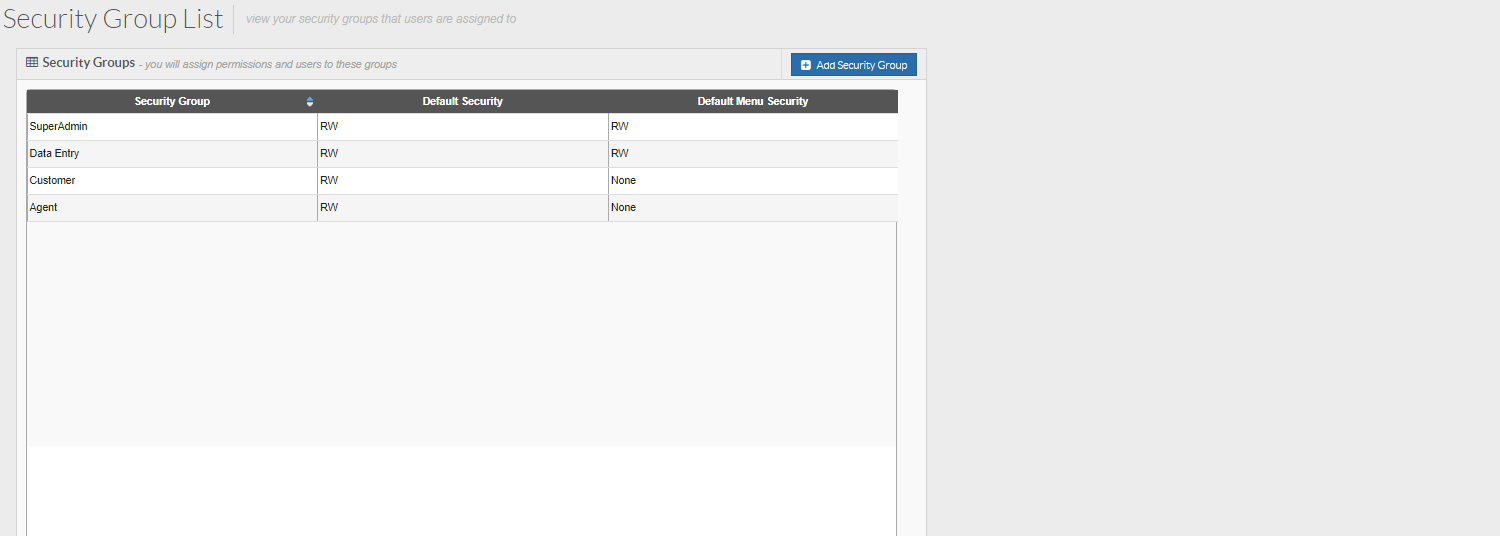
Task: Click the Add Security Group button
Action: (x=853, y=65)
